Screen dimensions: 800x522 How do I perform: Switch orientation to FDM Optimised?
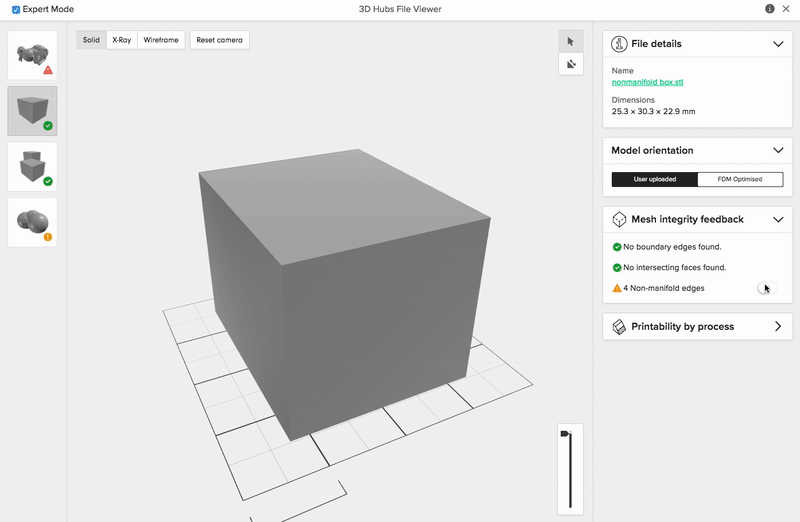[x=739, y=180]
